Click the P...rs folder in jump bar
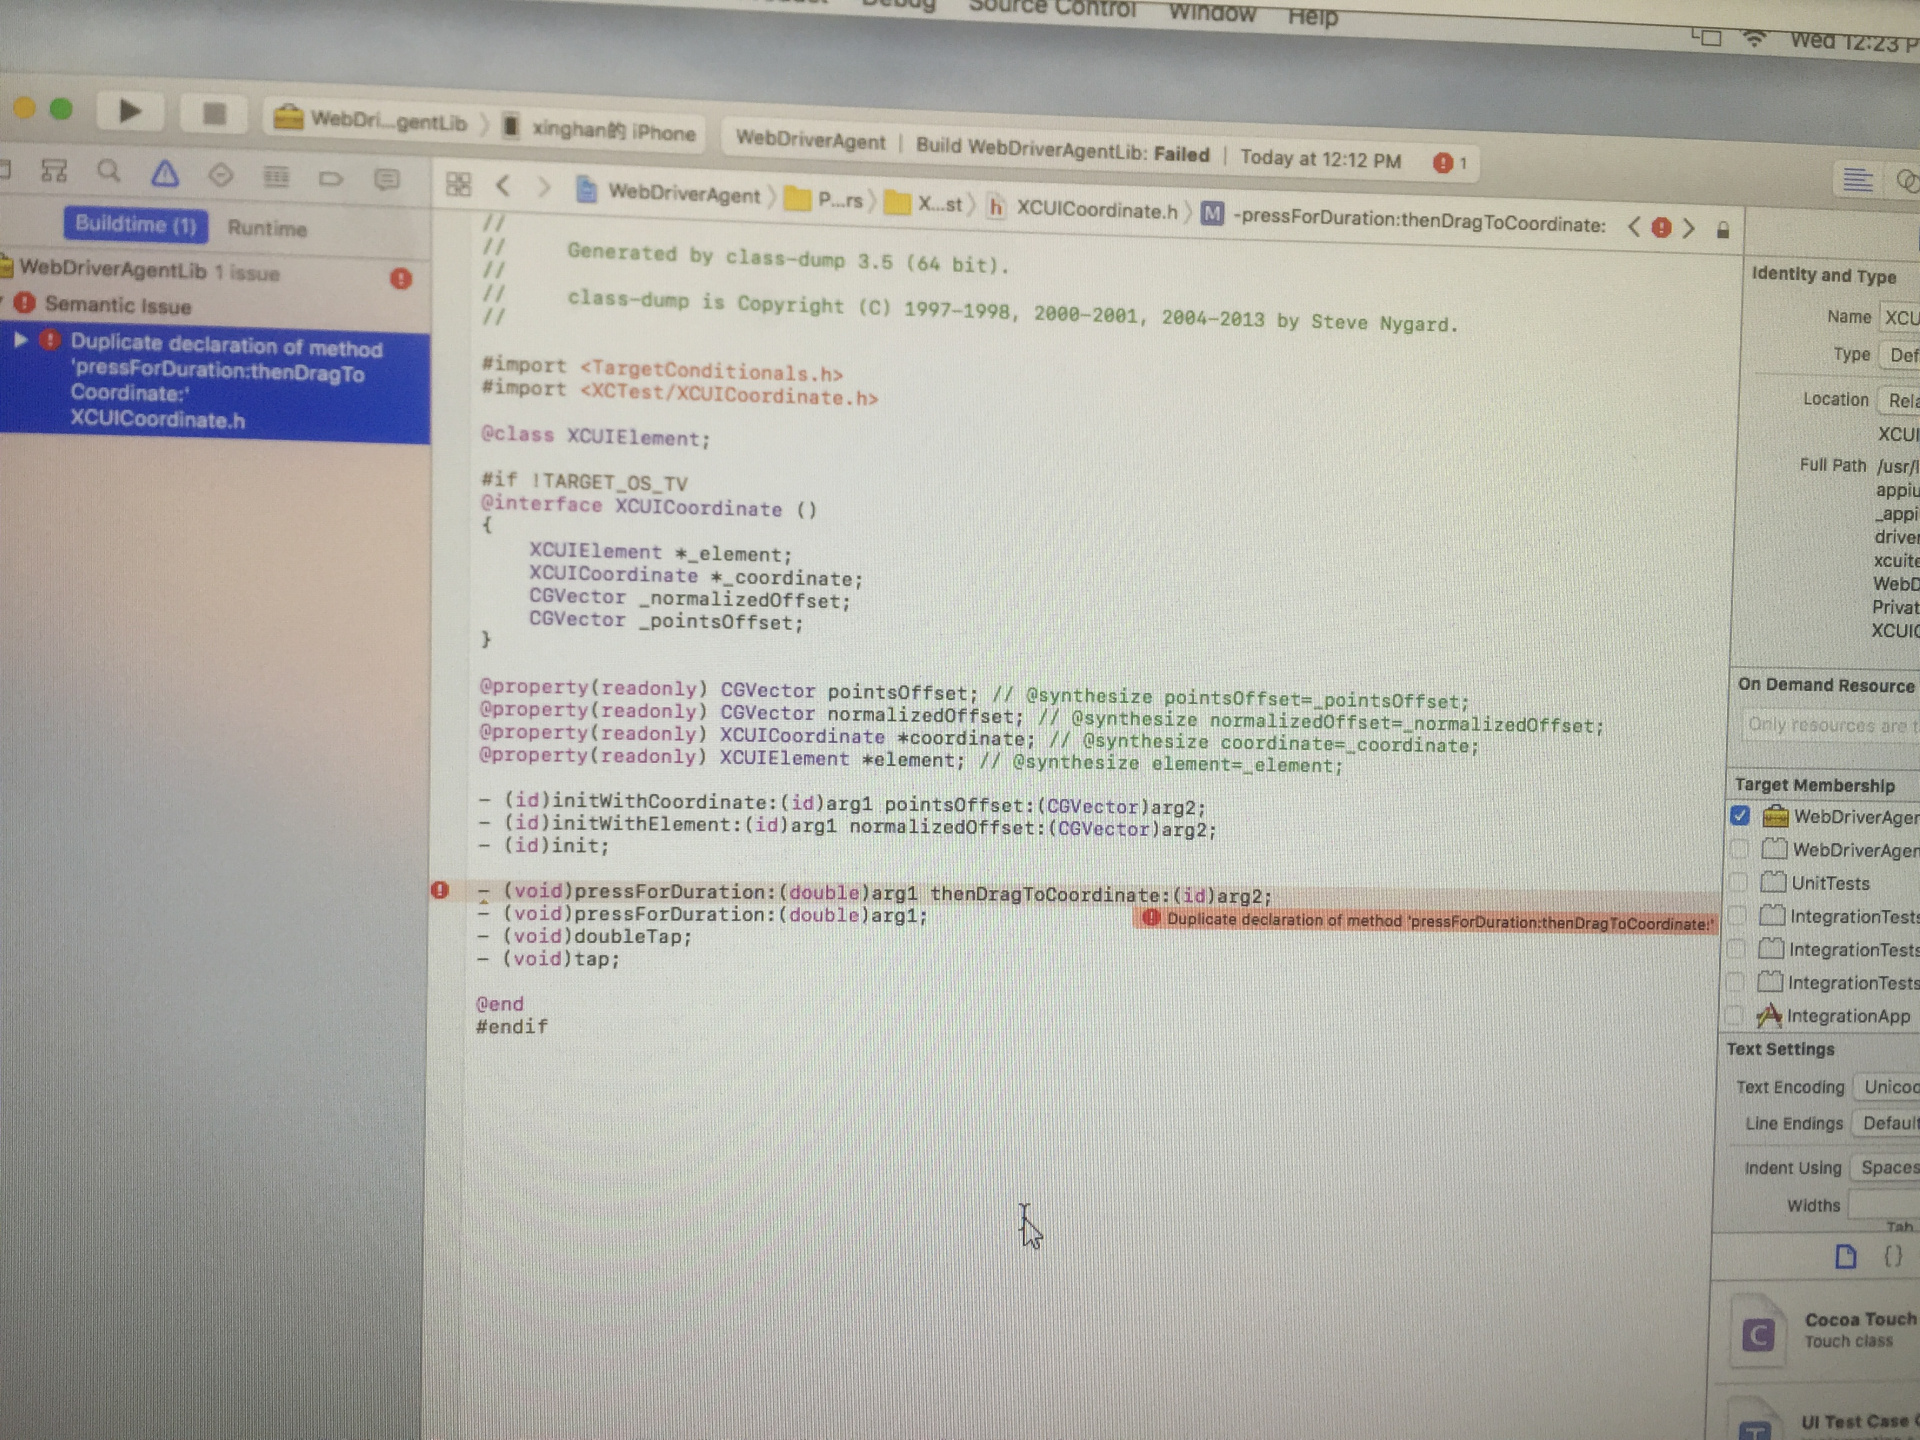This screenshot has width=1920, height=1440. 825,199
